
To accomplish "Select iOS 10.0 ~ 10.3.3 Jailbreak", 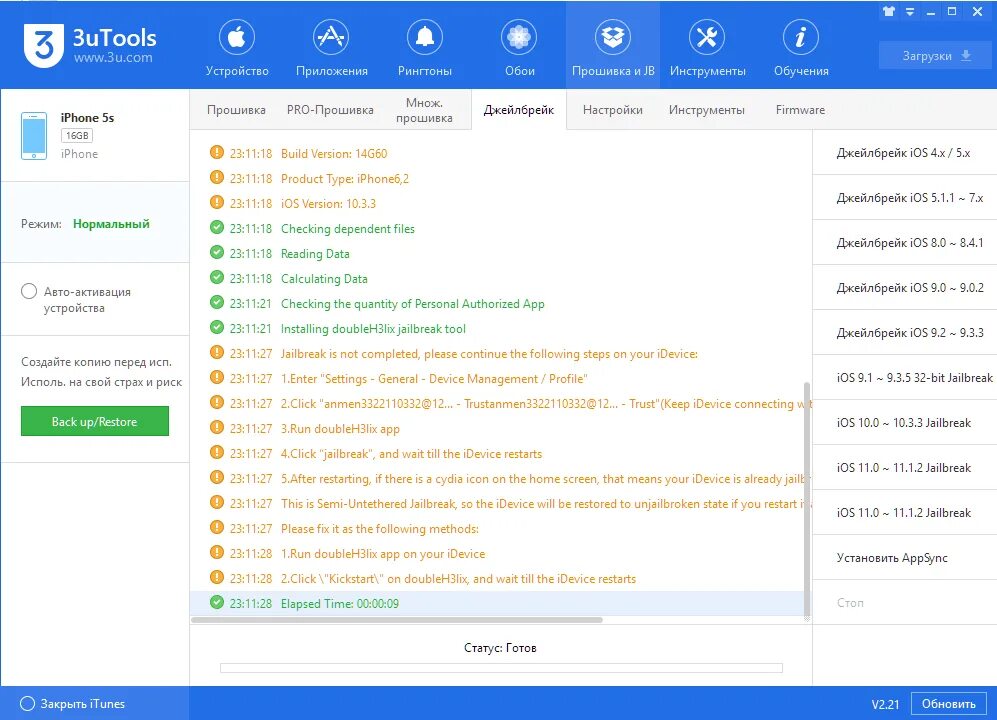I will tap(905, 422).
